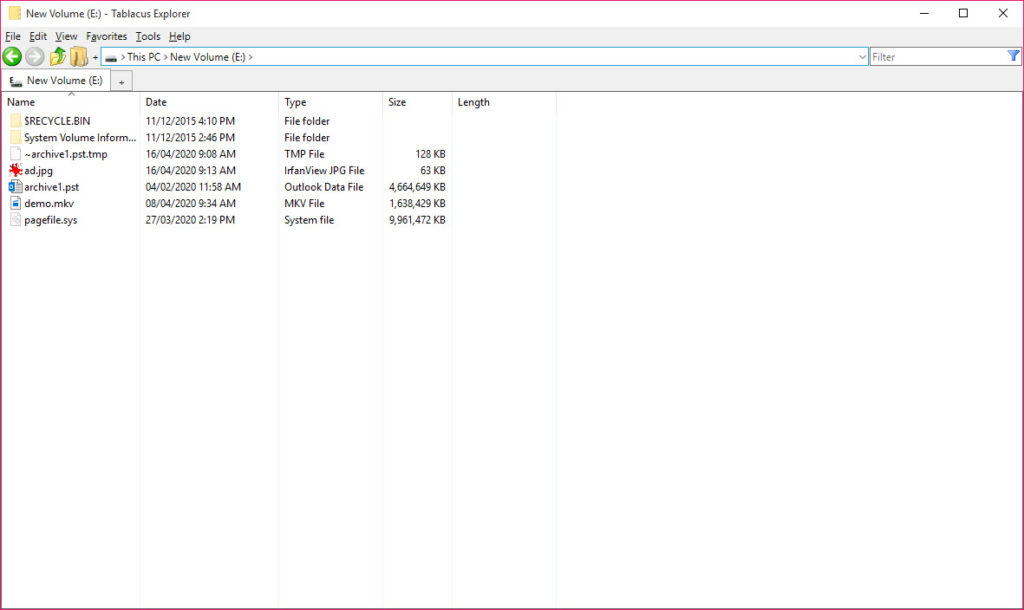Screen dimensions: 1024x610
Task: Sort by the Type column header
Action: click(330, 102)
